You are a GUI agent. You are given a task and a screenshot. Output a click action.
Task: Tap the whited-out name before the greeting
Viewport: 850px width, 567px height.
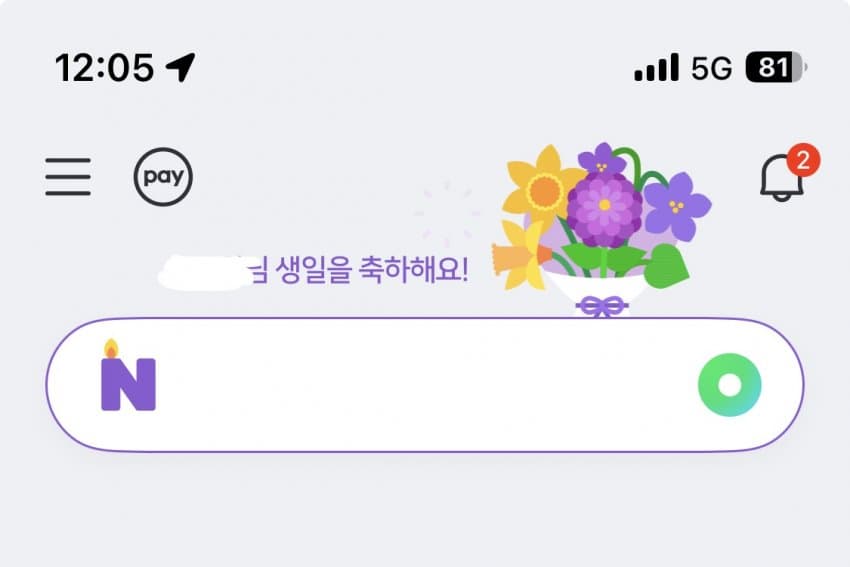coord(204,271)
